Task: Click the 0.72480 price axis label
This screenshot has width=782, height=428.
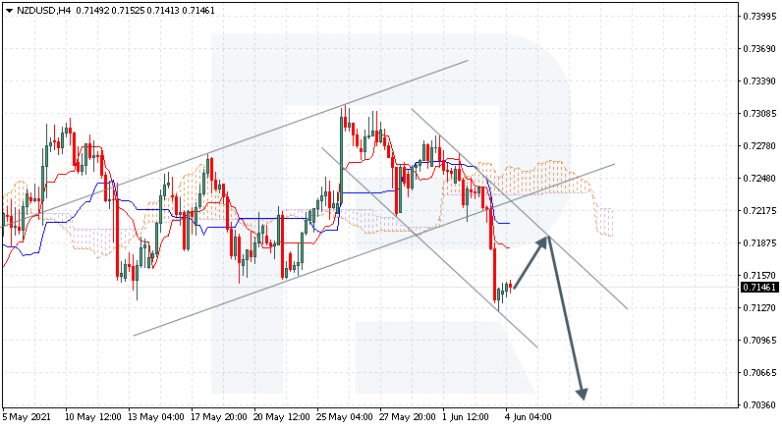Action: coord(760,179)
